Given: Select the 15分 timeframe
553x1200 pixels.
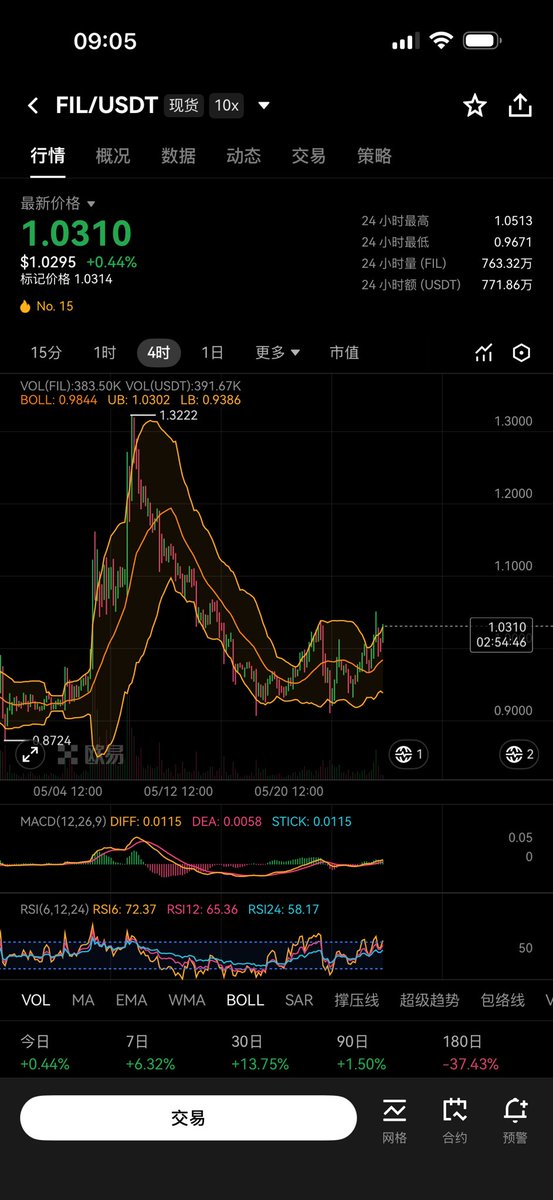Looking at the screenshot, I should [x=46, y=352].
